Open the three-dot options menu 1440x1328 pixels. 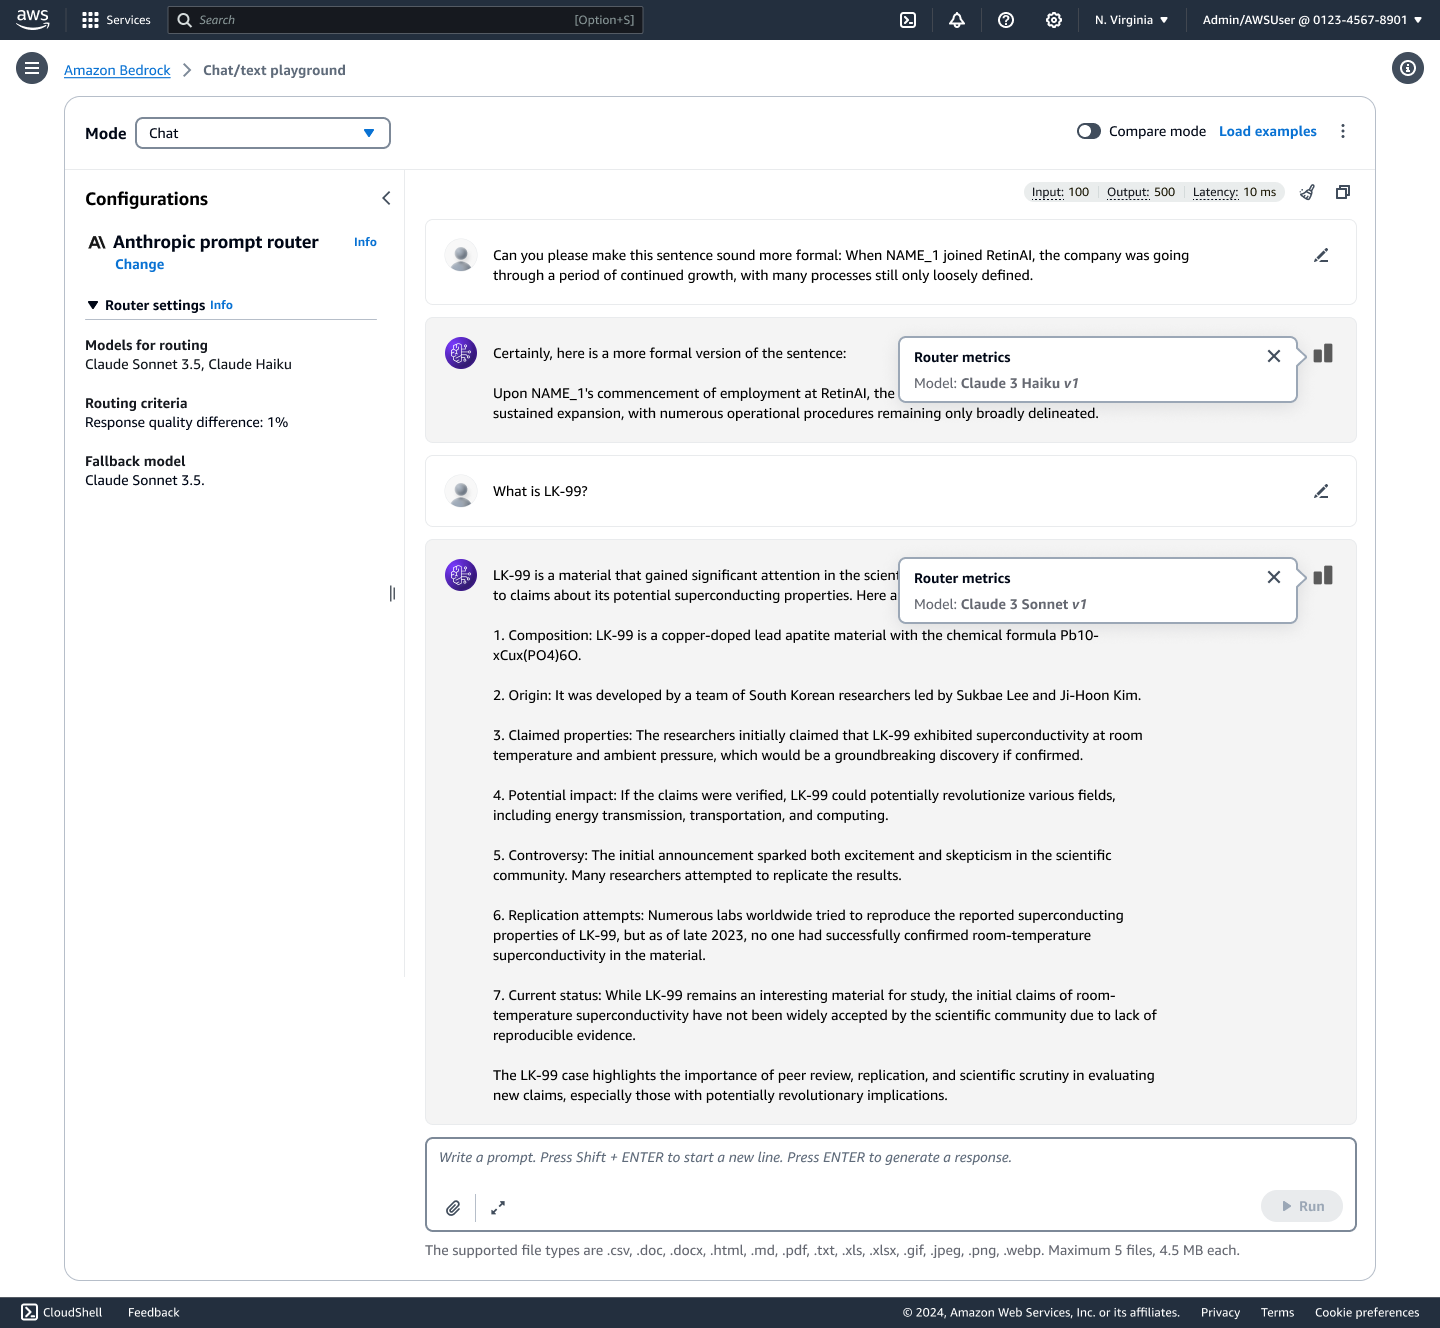tap(1343, 131)
